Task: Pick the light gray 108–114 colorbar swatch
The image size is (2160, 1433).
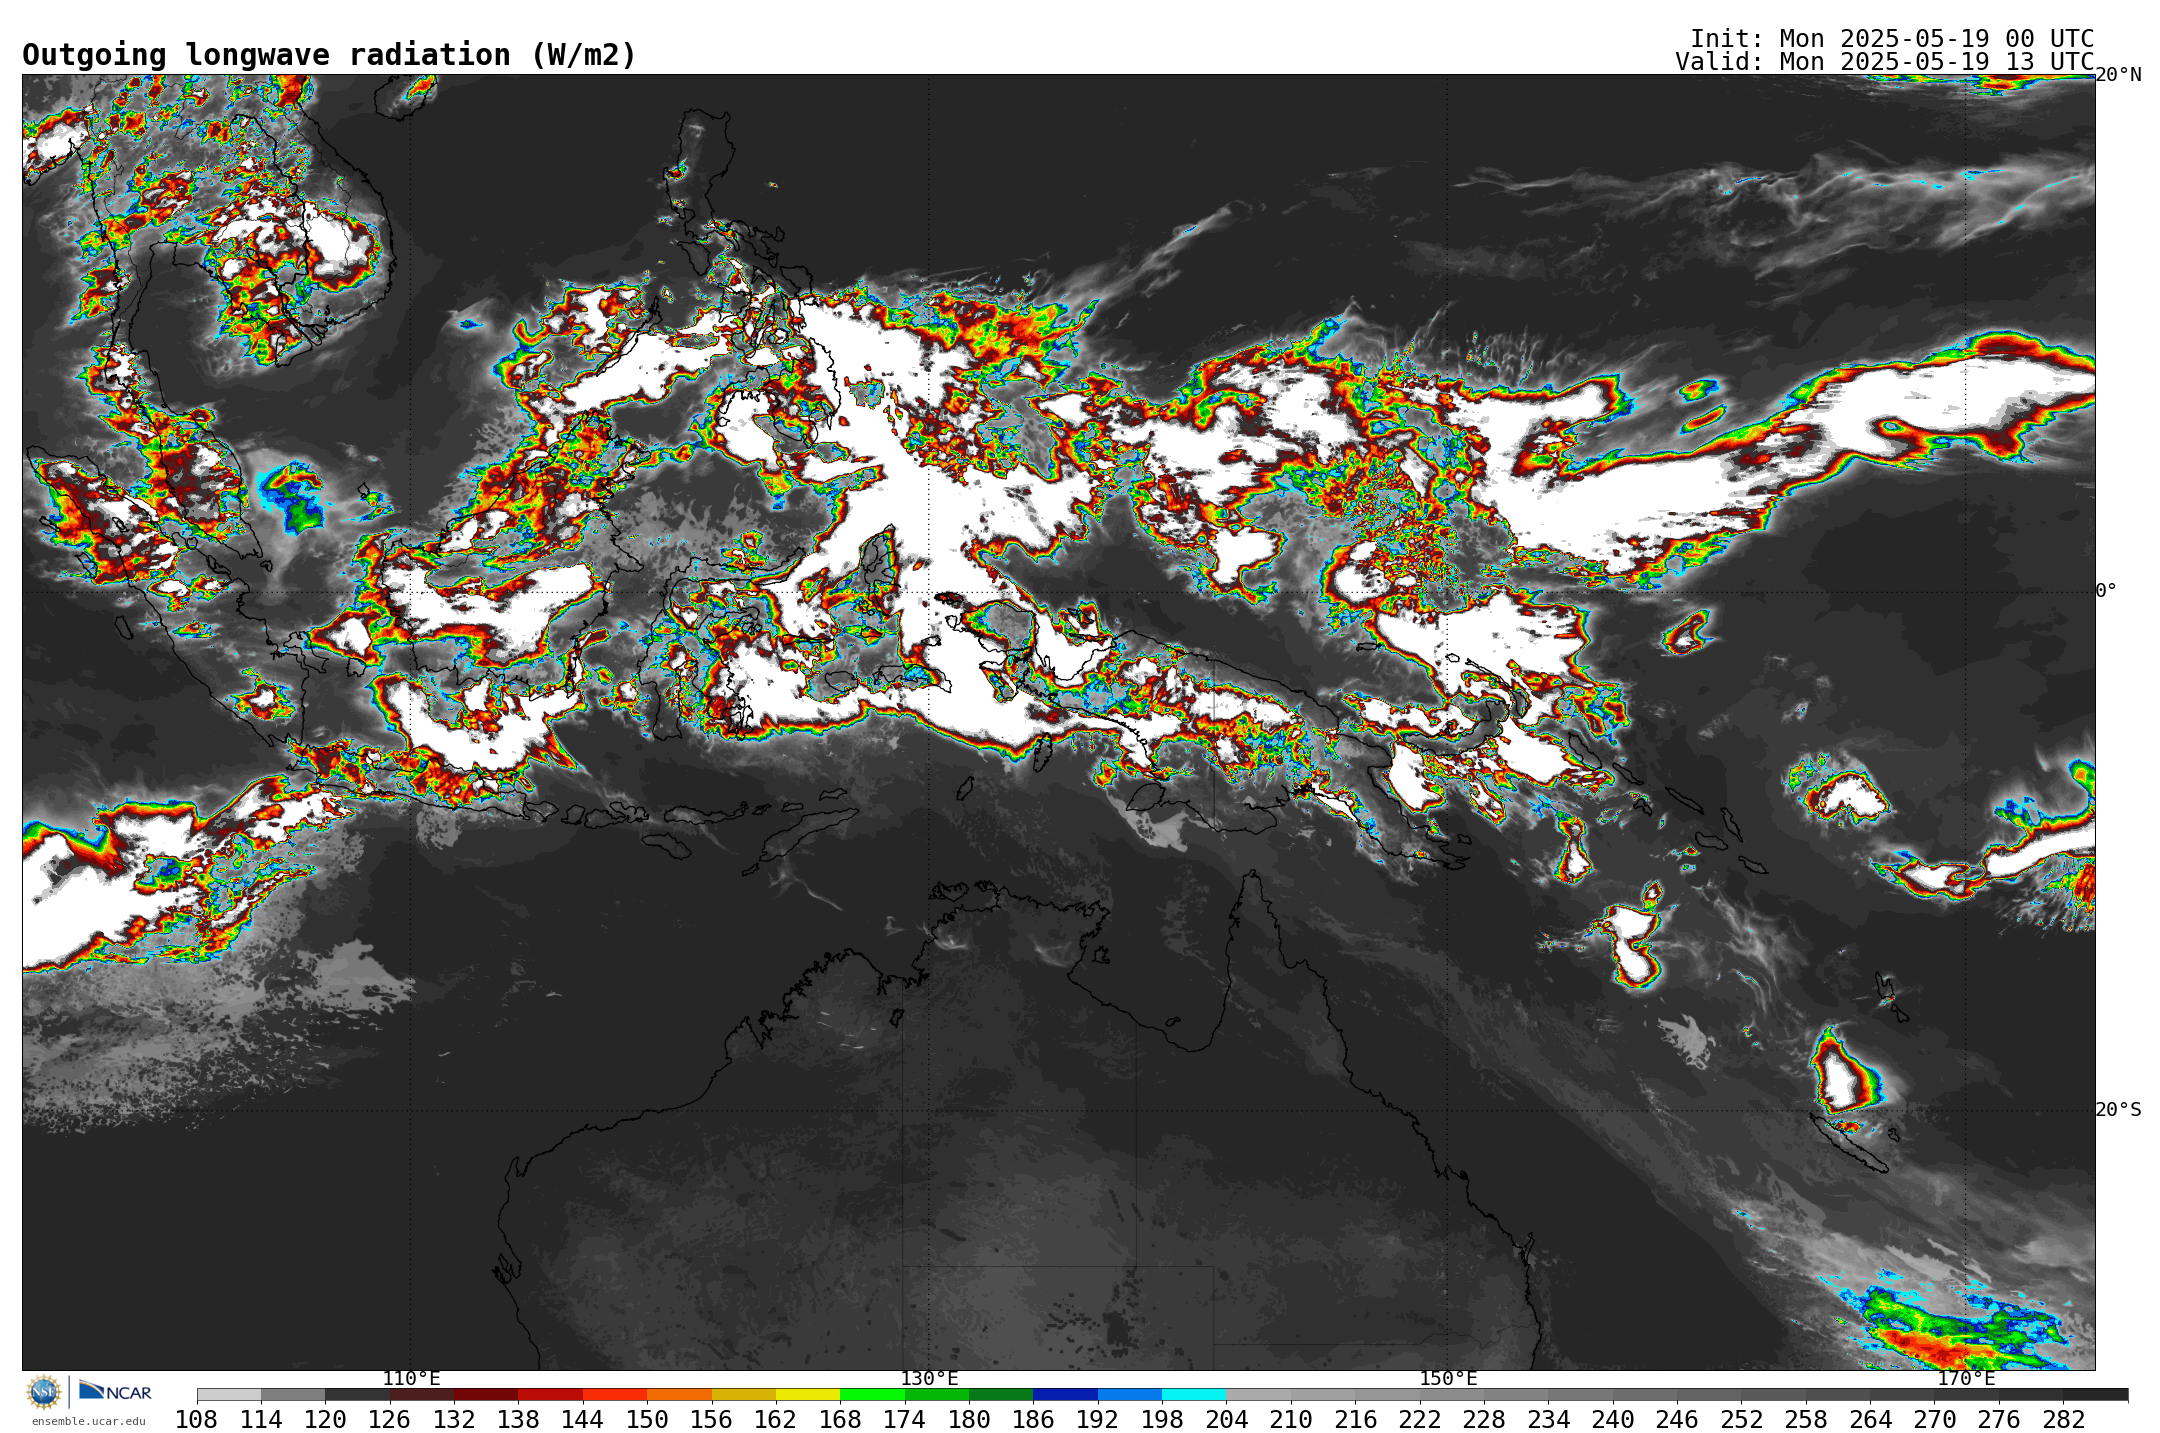Action: [229, 1394]
